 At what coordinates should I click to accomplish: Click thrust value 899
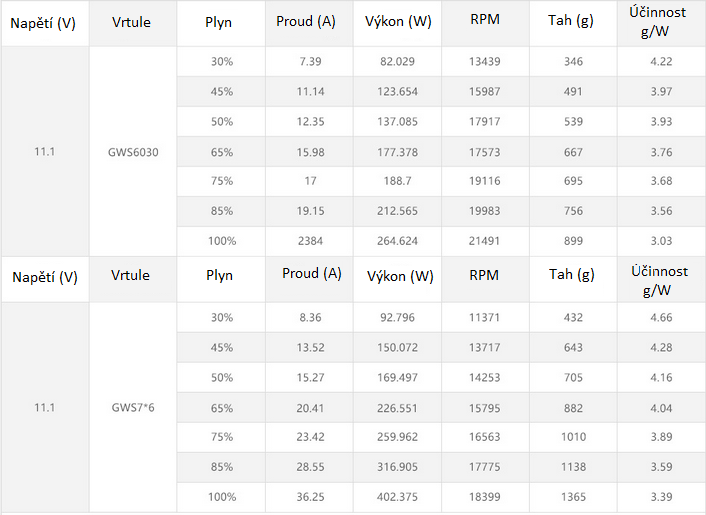coord(573,241)
